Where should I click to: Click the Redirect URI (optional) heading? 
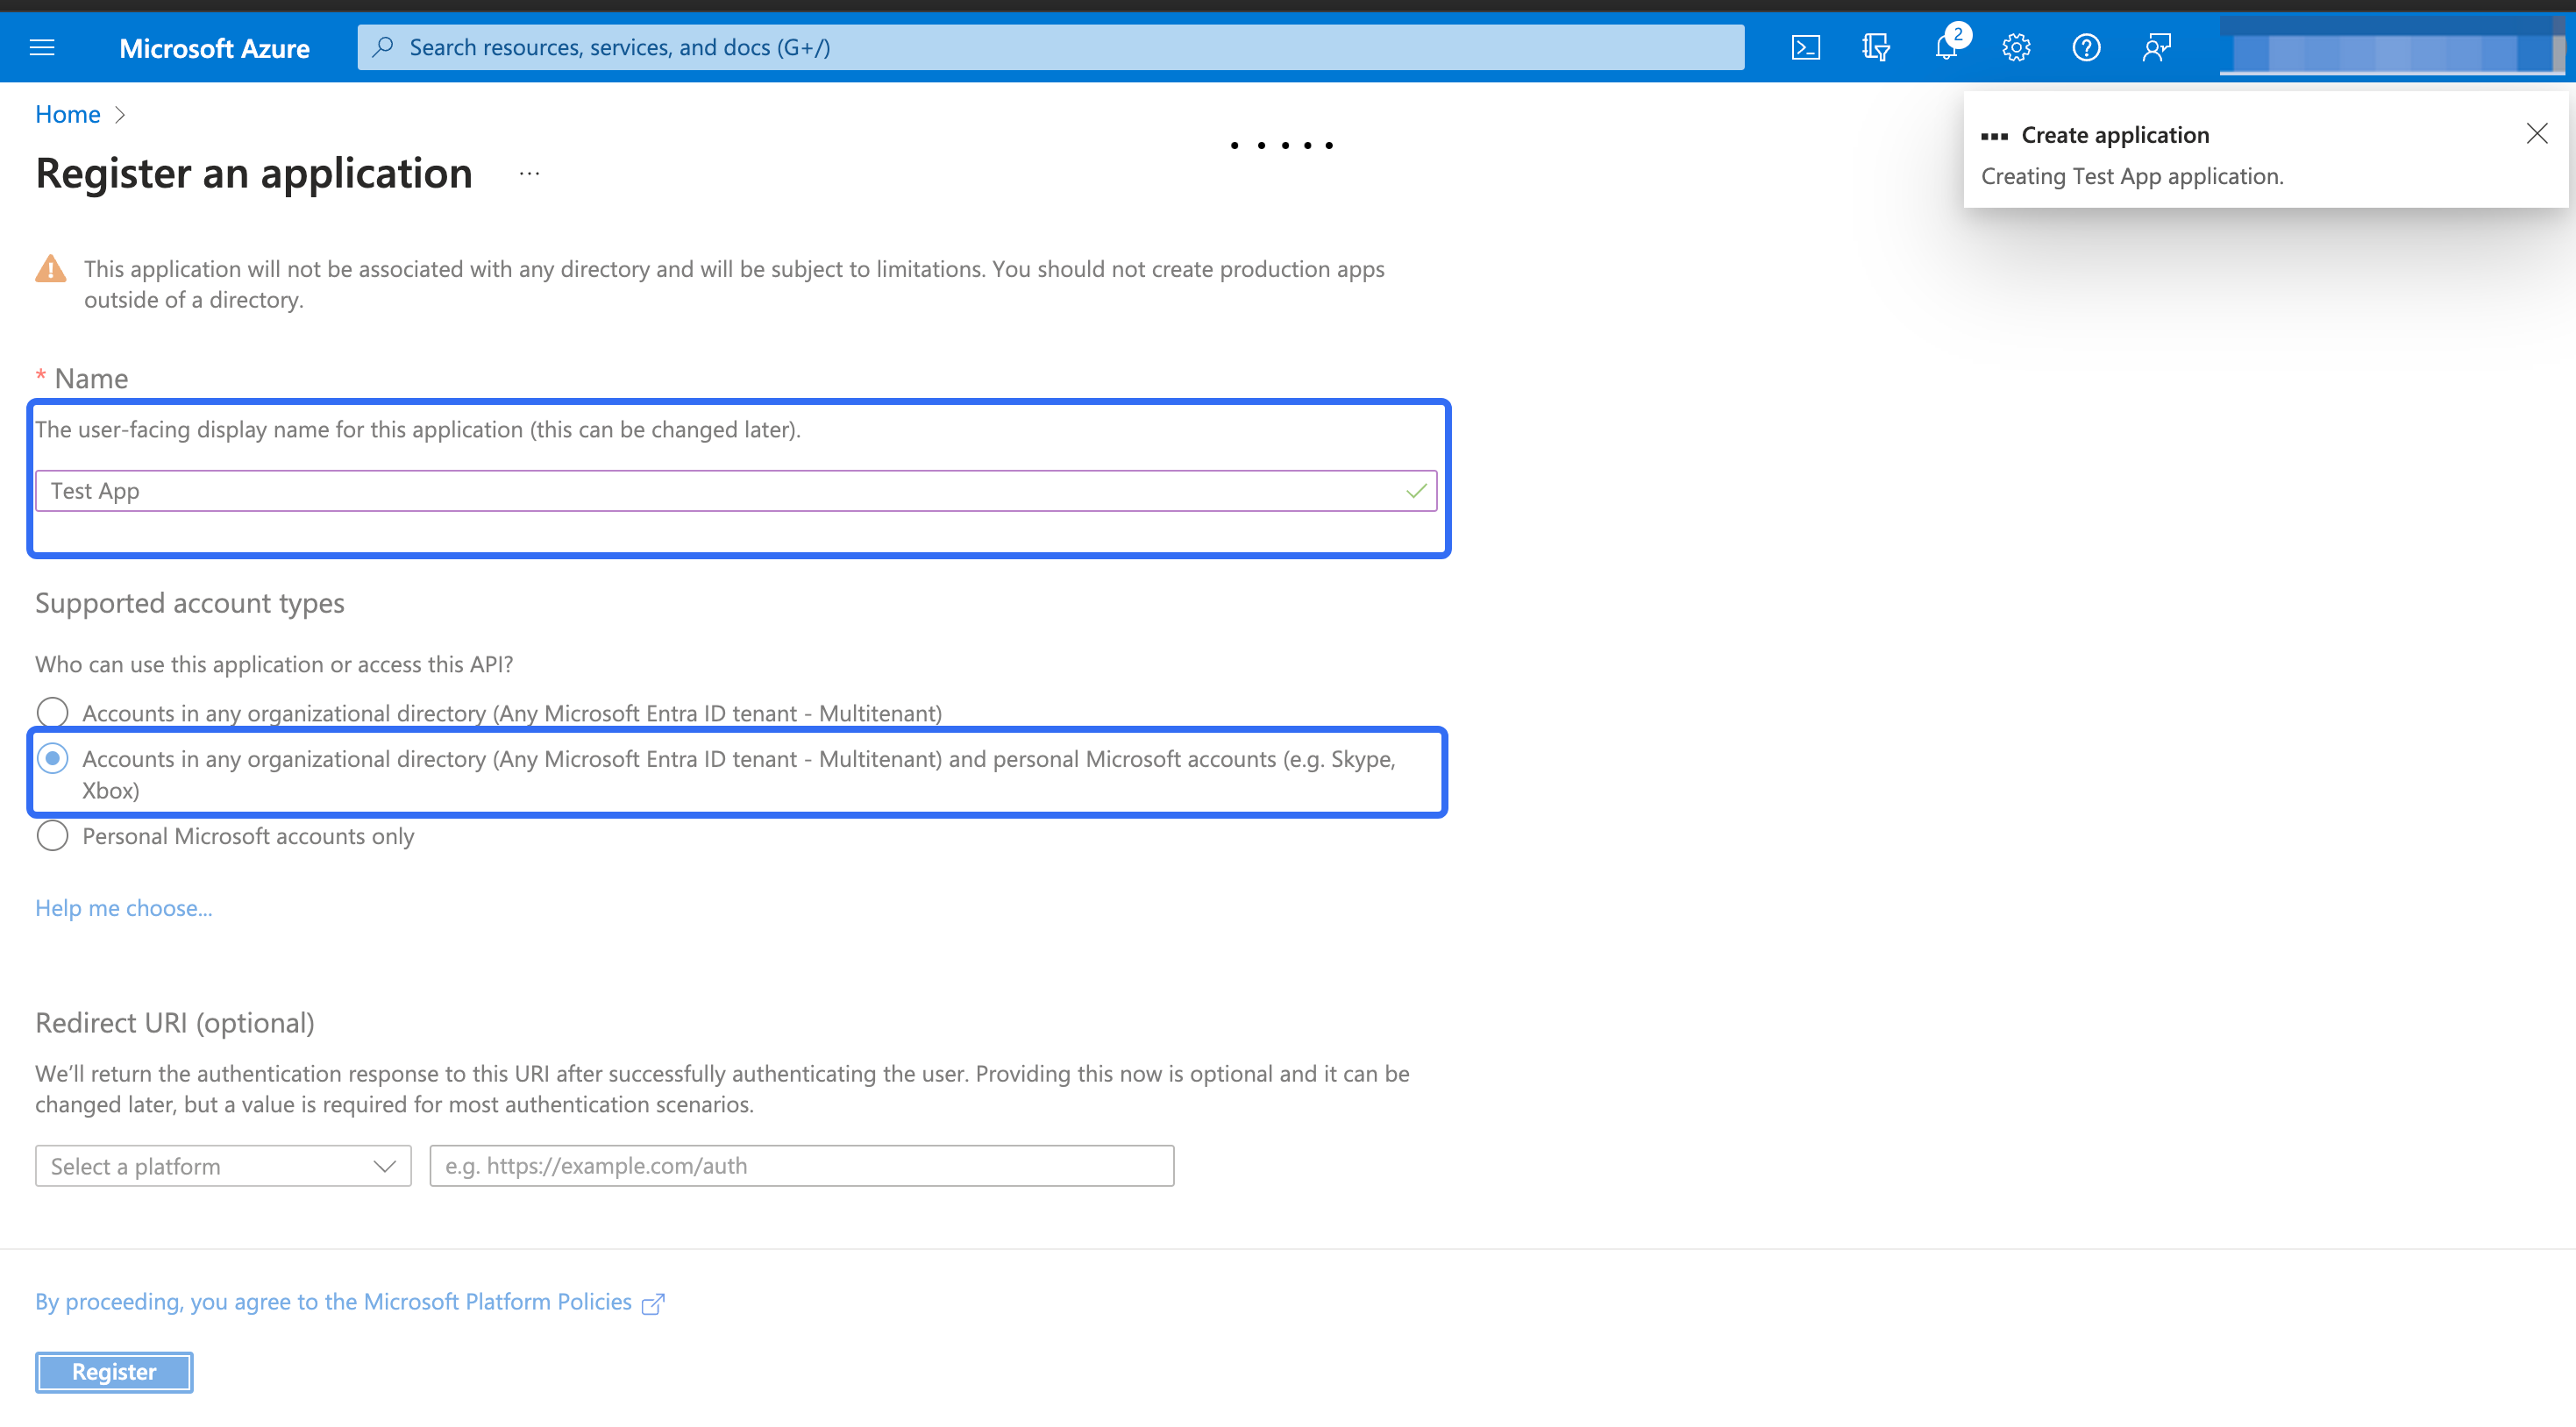coord(175,1023)
